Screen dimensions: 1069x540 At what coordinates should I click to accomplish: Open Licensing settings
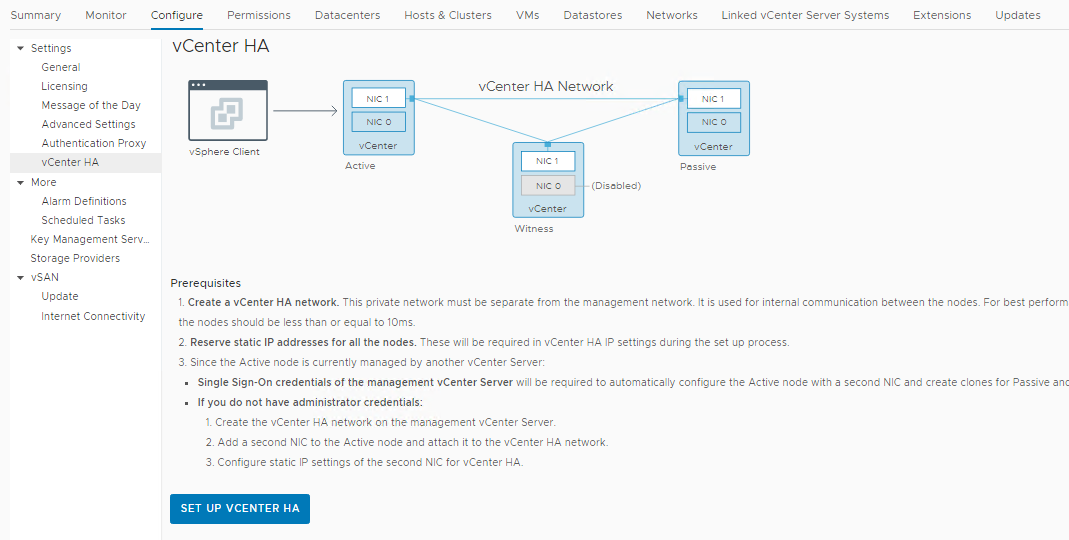coord(64,87)
